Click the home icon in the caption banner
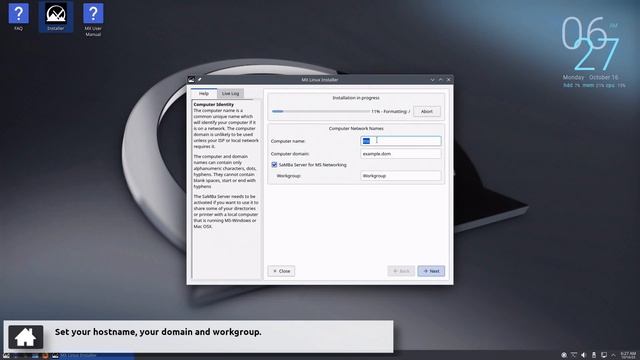 click(x=25, y=337)
